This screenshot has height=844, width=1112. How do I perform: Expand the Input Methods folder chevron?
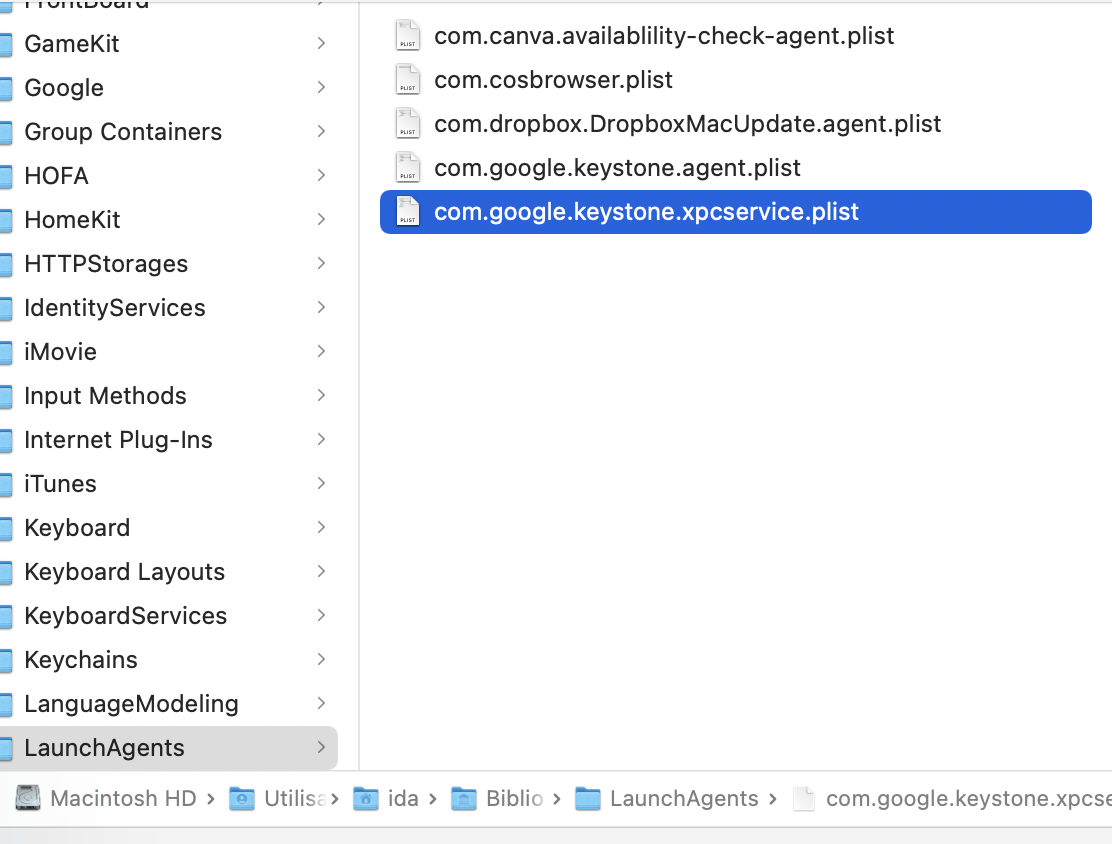coord(321,396)
